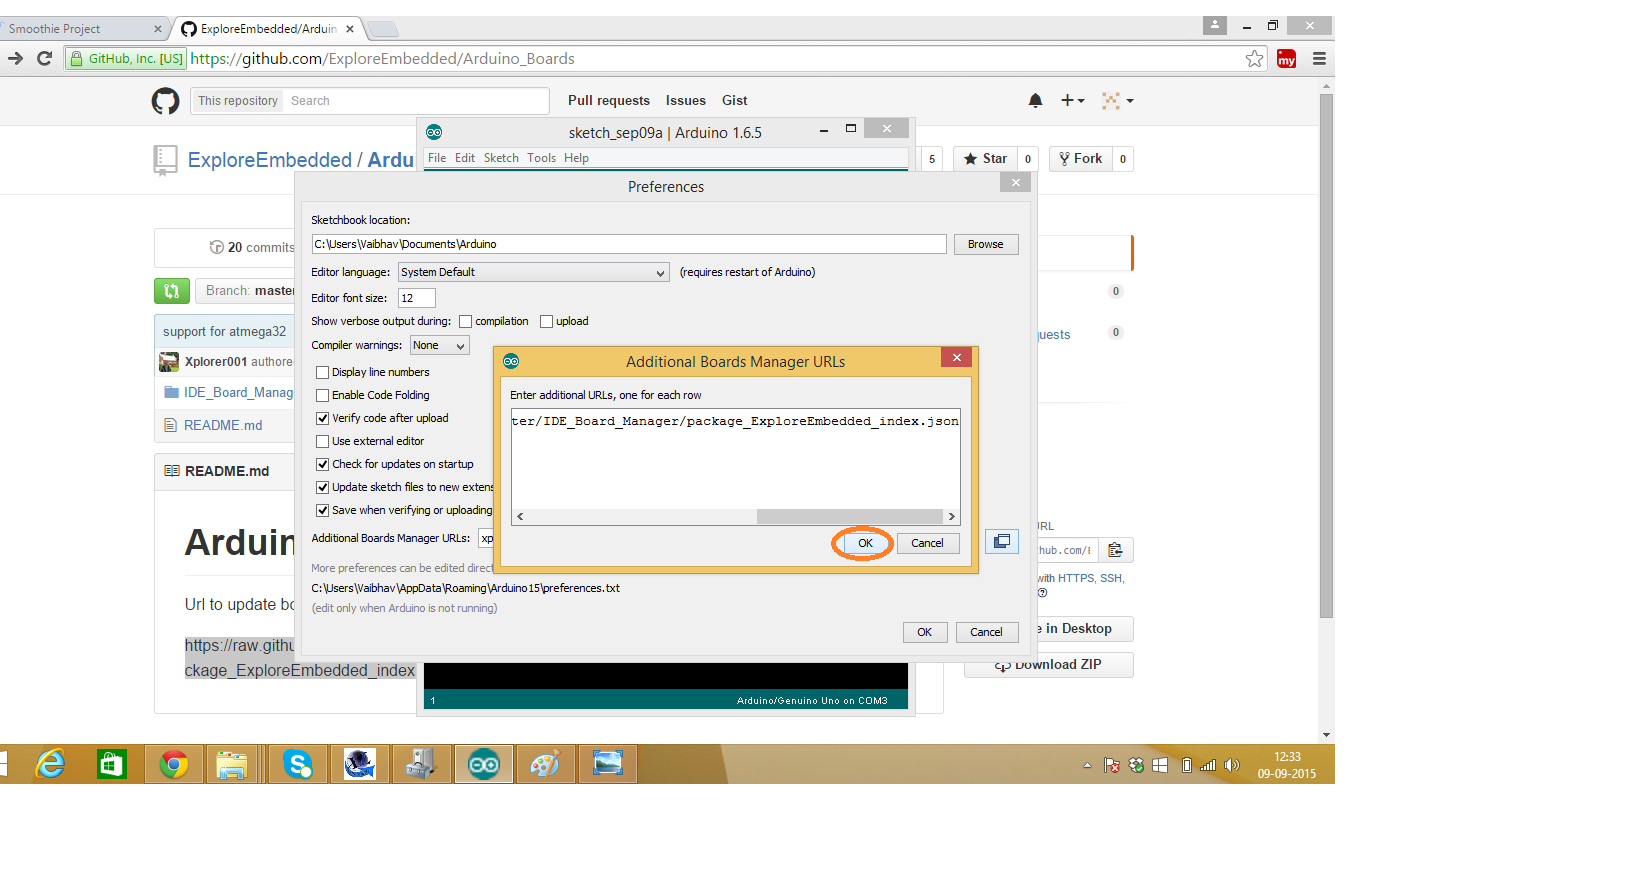Viewport: 1636px width, 896px height.
Task: Toggle Save when verifying or uploading
Action: tap(322, 510)
